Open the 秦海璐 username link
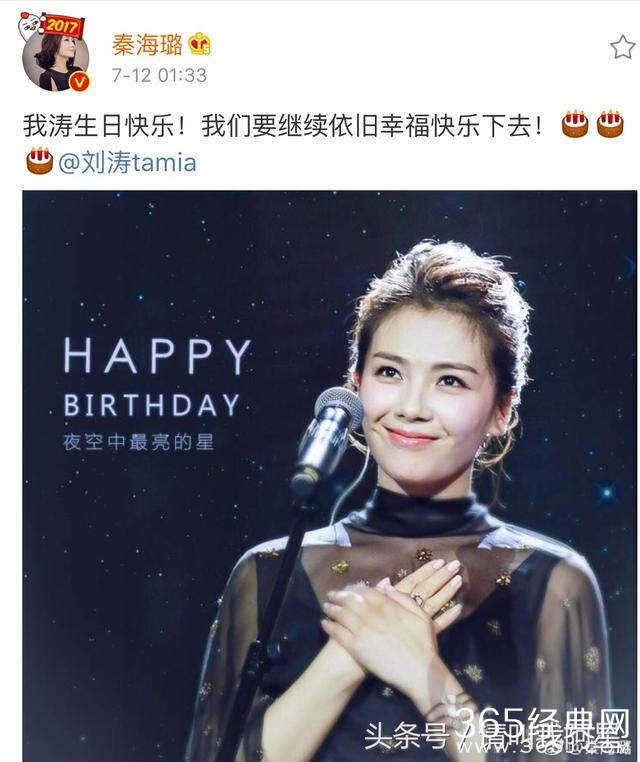The height and width of the screenshot is (762, 640). point(147,45)
